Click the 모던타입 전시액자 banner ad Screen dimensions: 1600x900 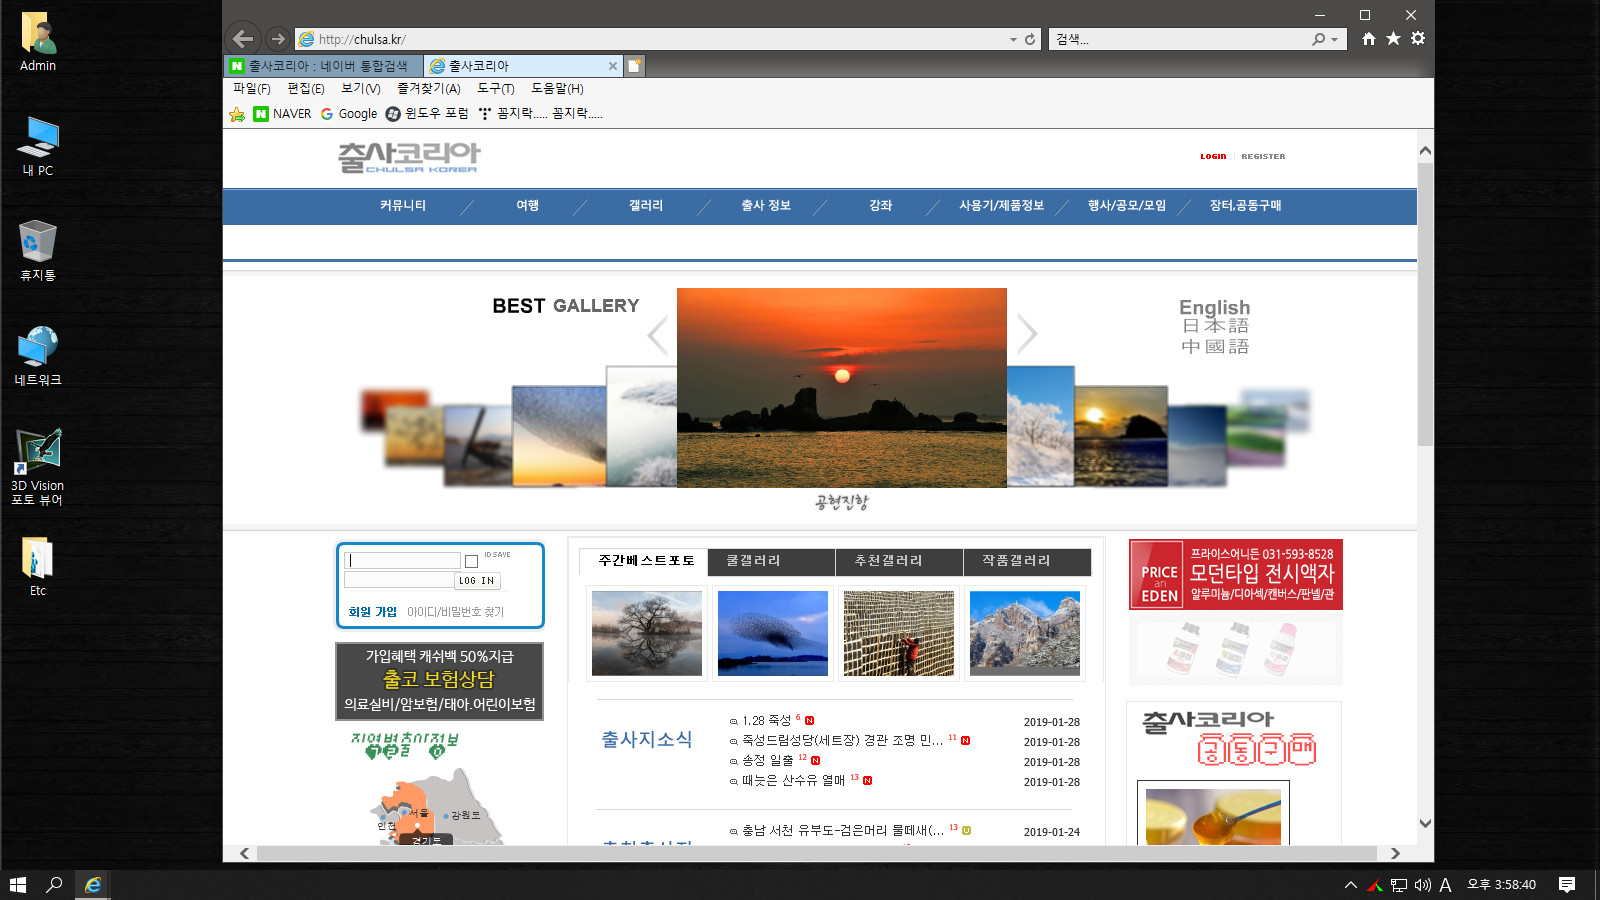click(1236, 575)
